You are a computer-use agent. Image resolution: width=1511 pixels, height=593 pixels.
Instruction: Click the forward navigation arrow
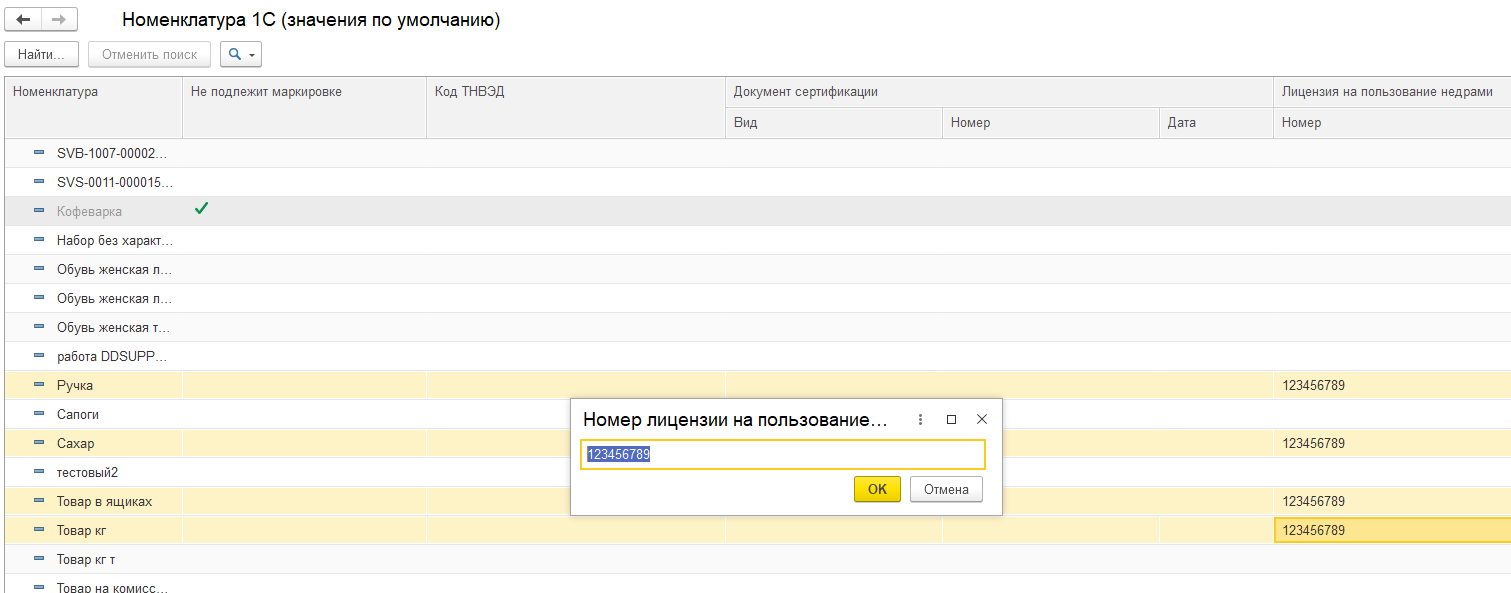(x=59, y=20)
